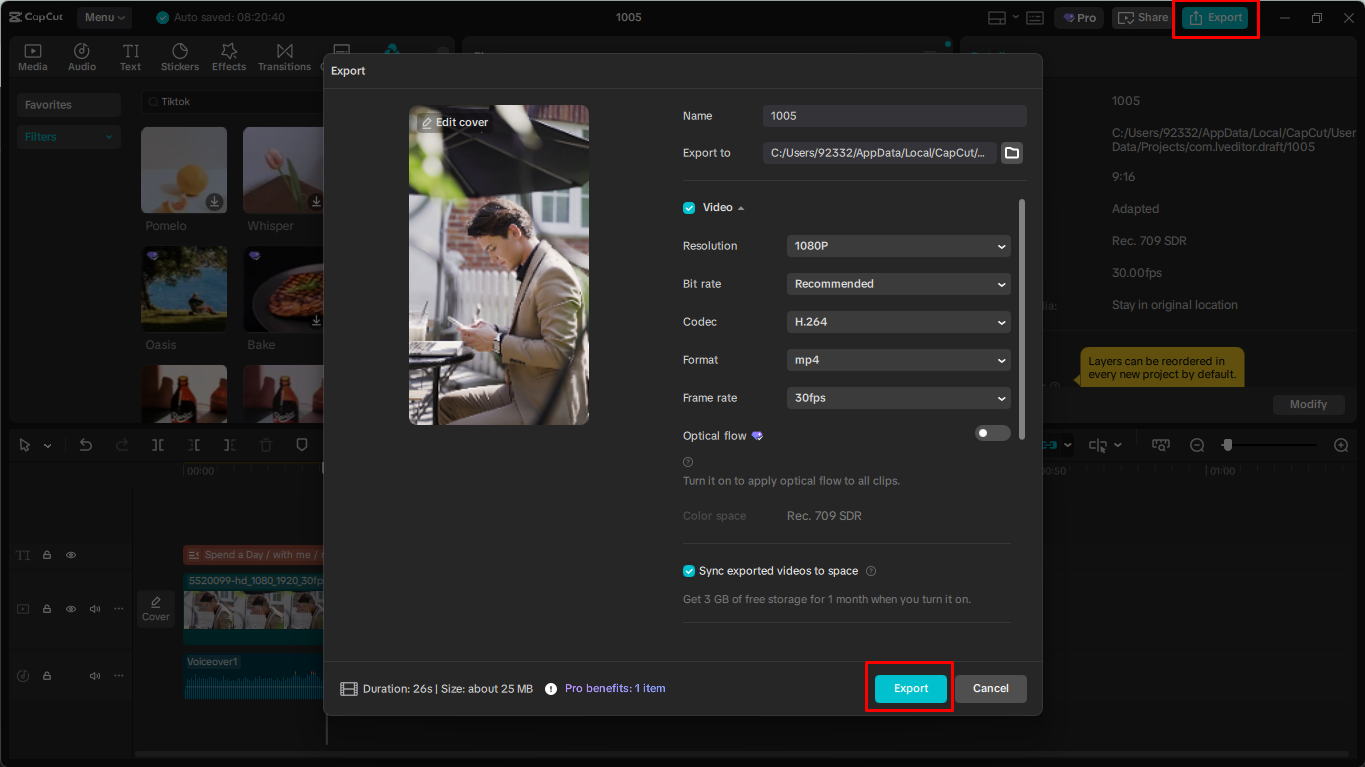Open the Stickers panel
The image size is (1365, 767).
coord(179,56)
